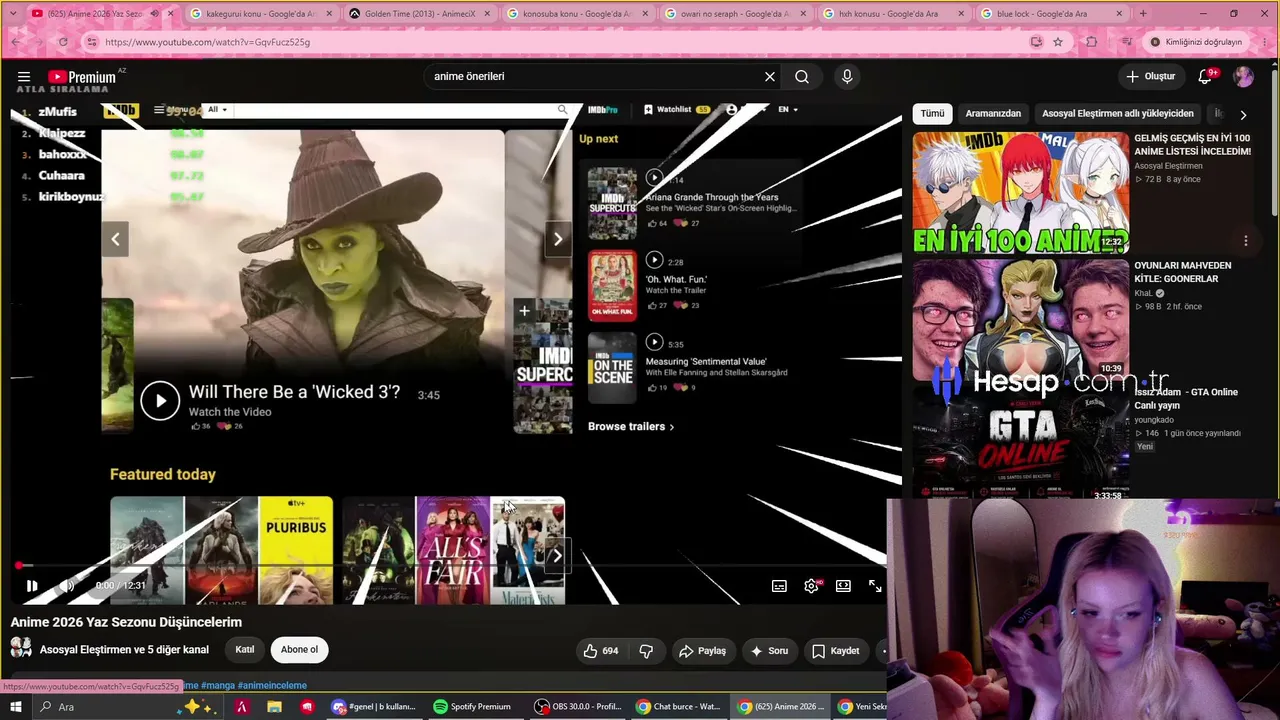This screenshot has height=720, width=1280.
Task: Open EN İYİ 100 ANİME video thumbnail
Action: pyautogui.click(x=1020, y=193)
